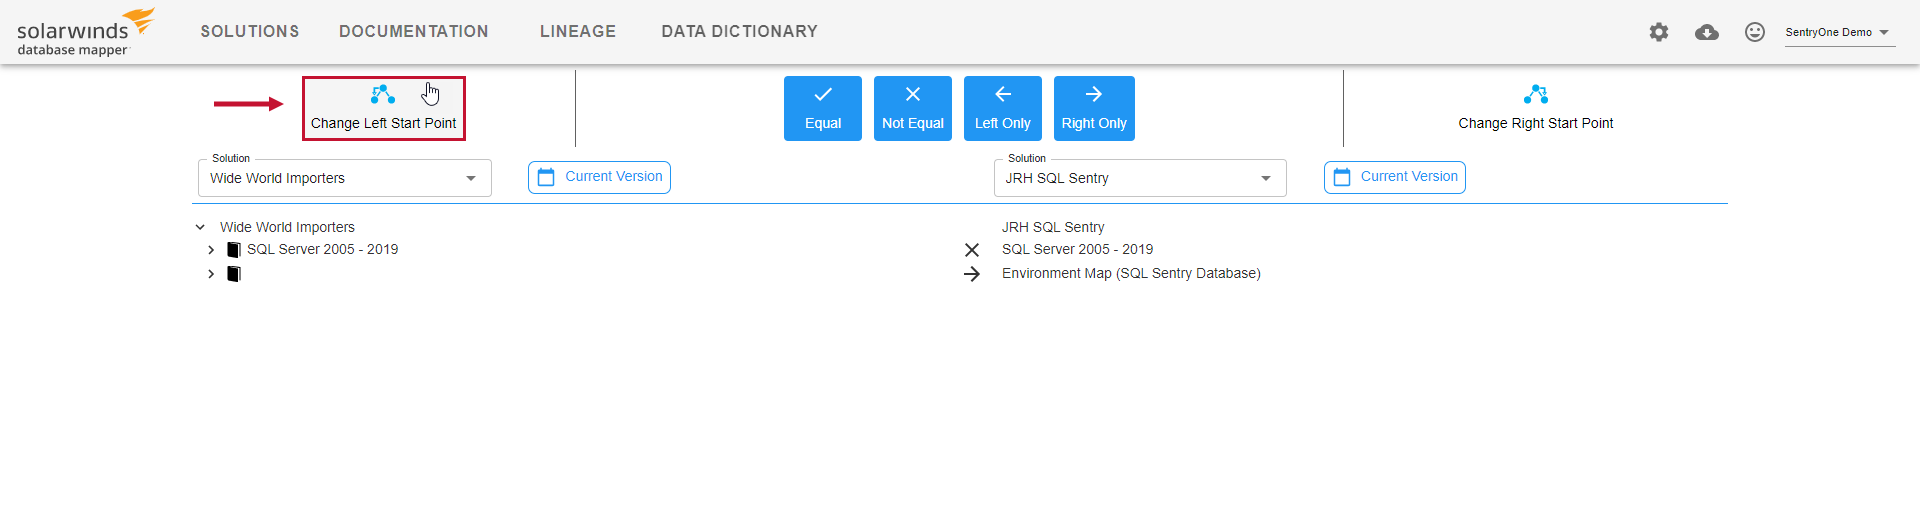The width and height of the screenshot is (1920, 510).
Task: Open the Wide World Importers solution dropdown
Action: point(345,178)
